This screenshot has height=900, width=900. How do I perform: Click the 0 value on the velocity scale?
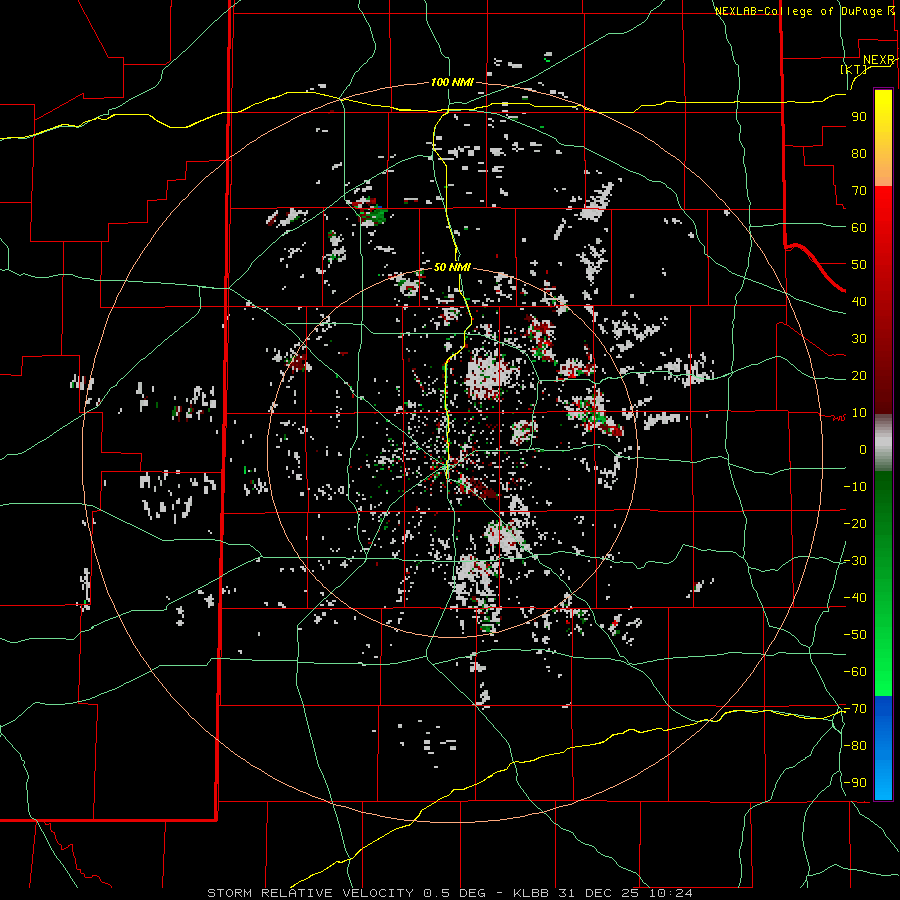pyautogui.click(x=863, y=449)
